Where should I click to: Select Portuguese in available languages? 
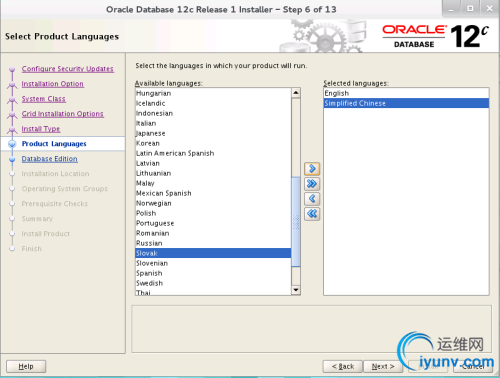(213, 223)
